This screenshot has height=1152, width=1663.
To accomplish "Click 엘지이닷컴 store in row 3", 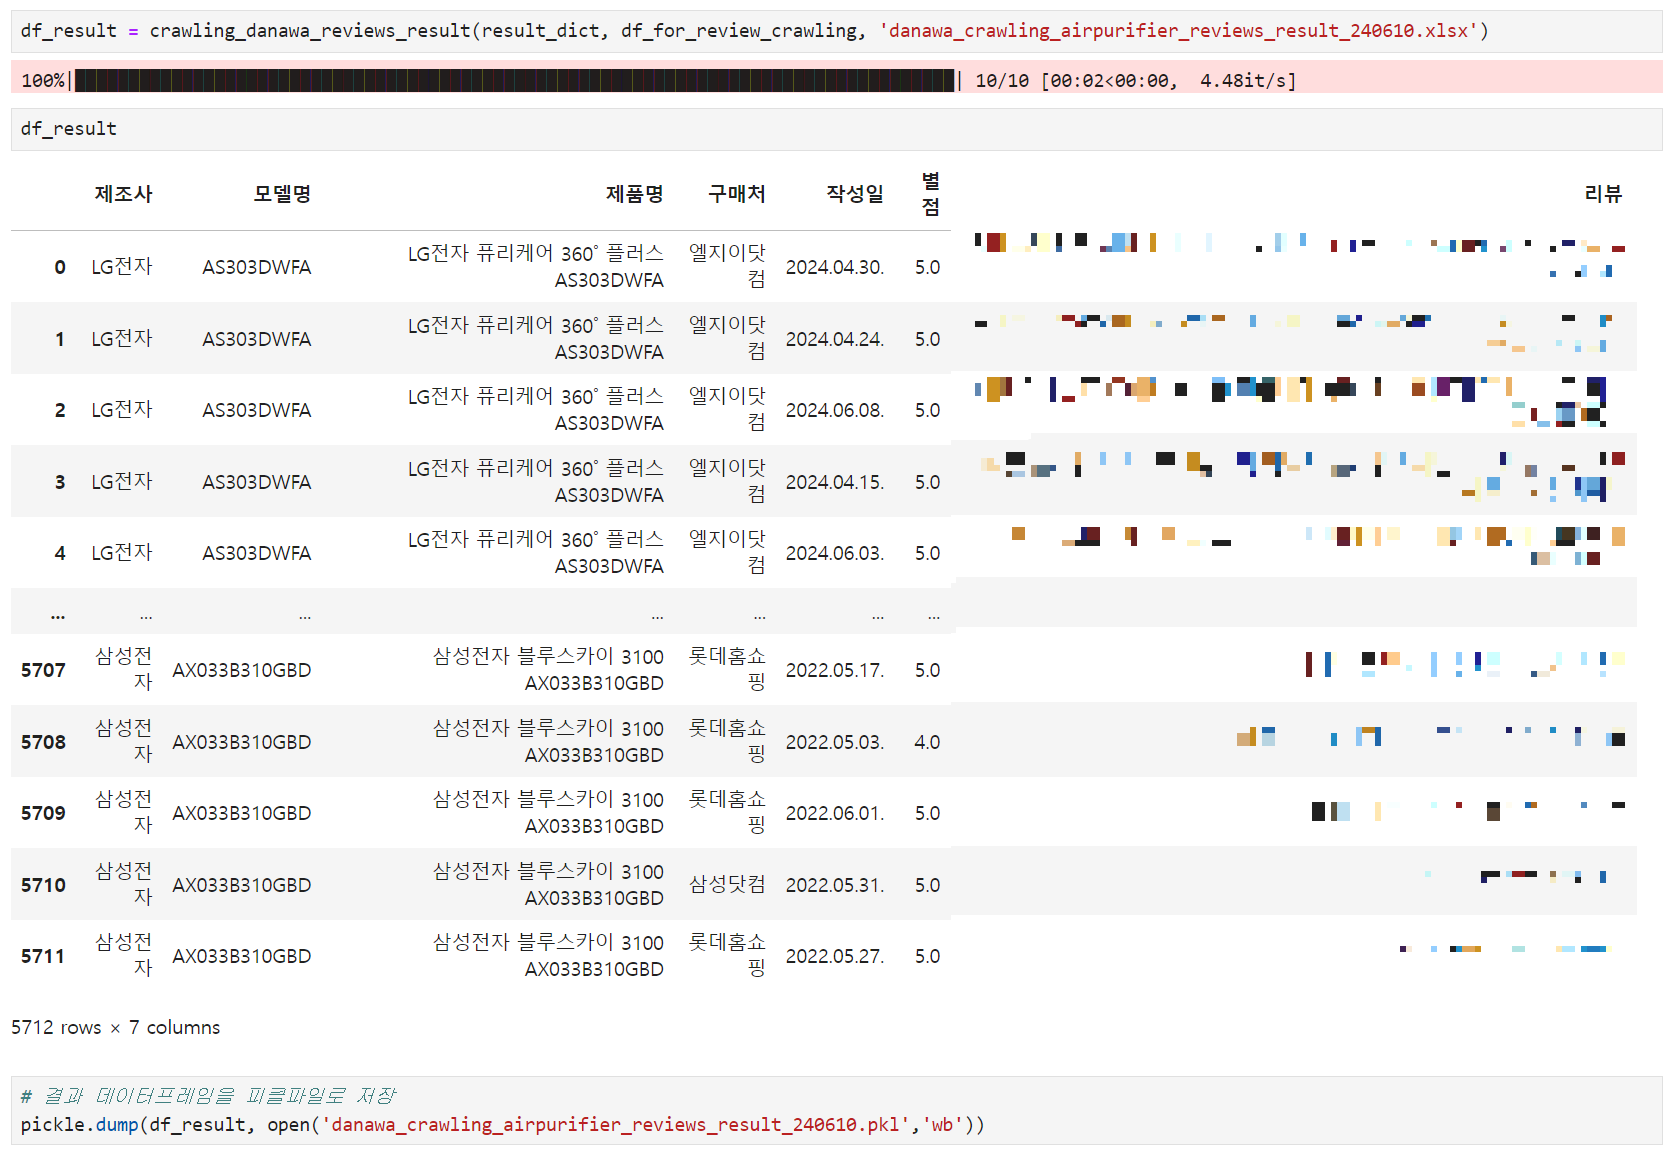I will (x=727, y=481).
